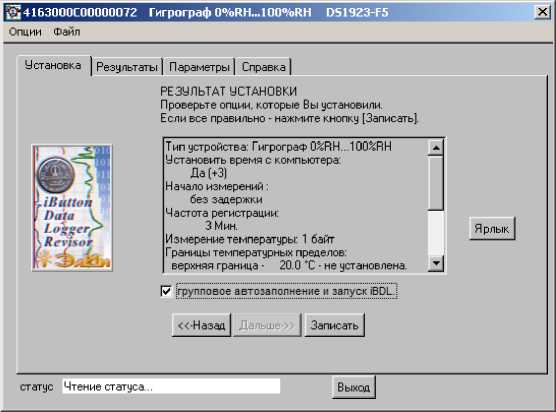Click the Записать button
Screen dimensions: 556x412
click(x=334, y=325)
